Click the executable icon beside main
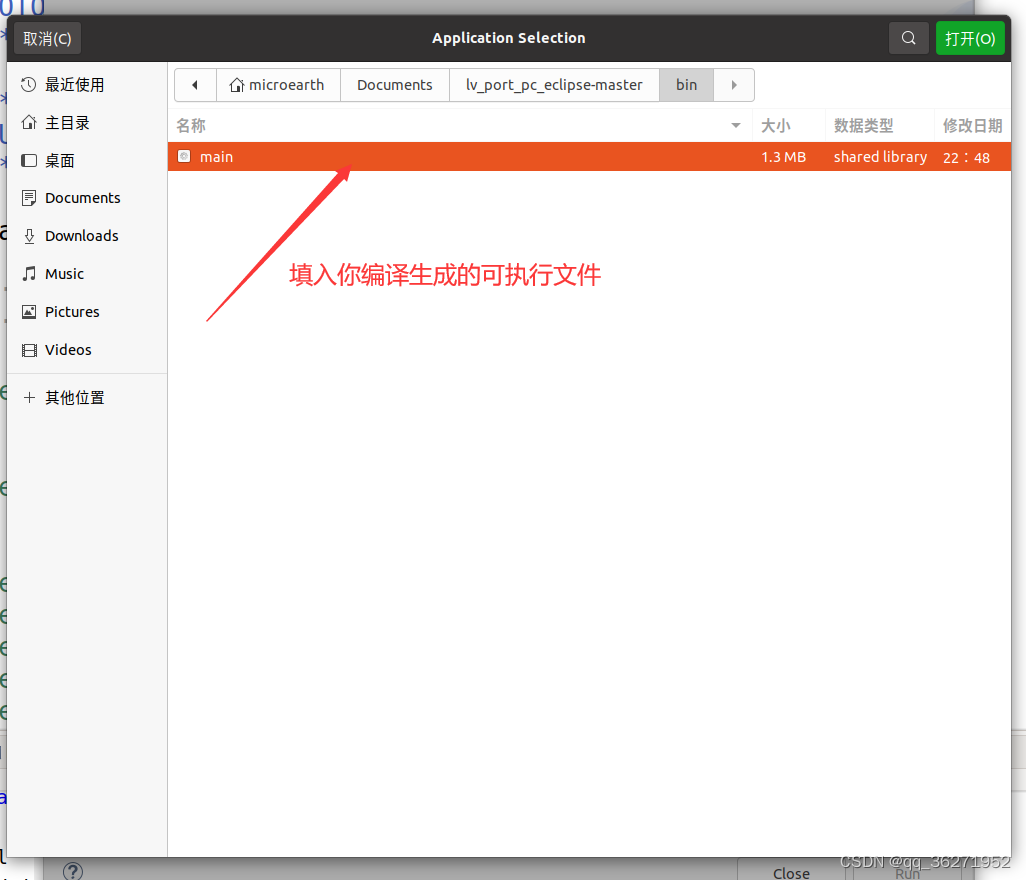The width and height of the screenshot is (1026, 880). click(184, 156)
